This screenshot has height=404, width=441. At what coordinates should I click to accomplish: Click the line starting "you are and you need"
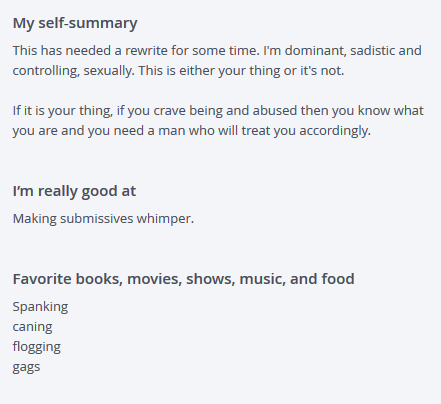coord(192,131)
